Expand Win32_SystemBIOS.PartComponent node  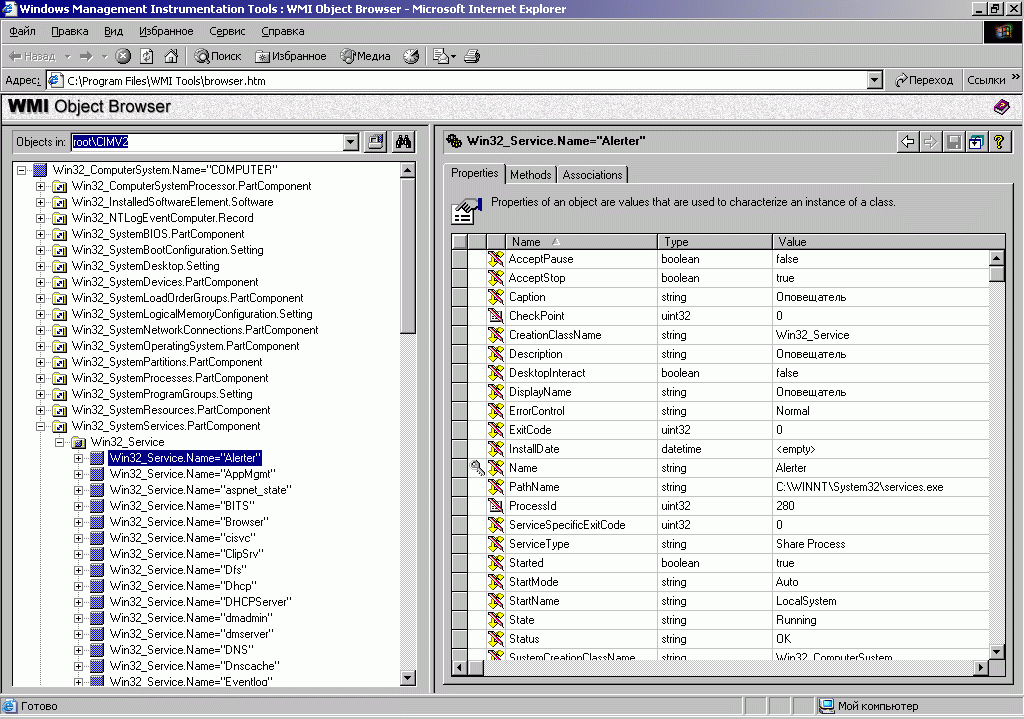tap(40, 234)
